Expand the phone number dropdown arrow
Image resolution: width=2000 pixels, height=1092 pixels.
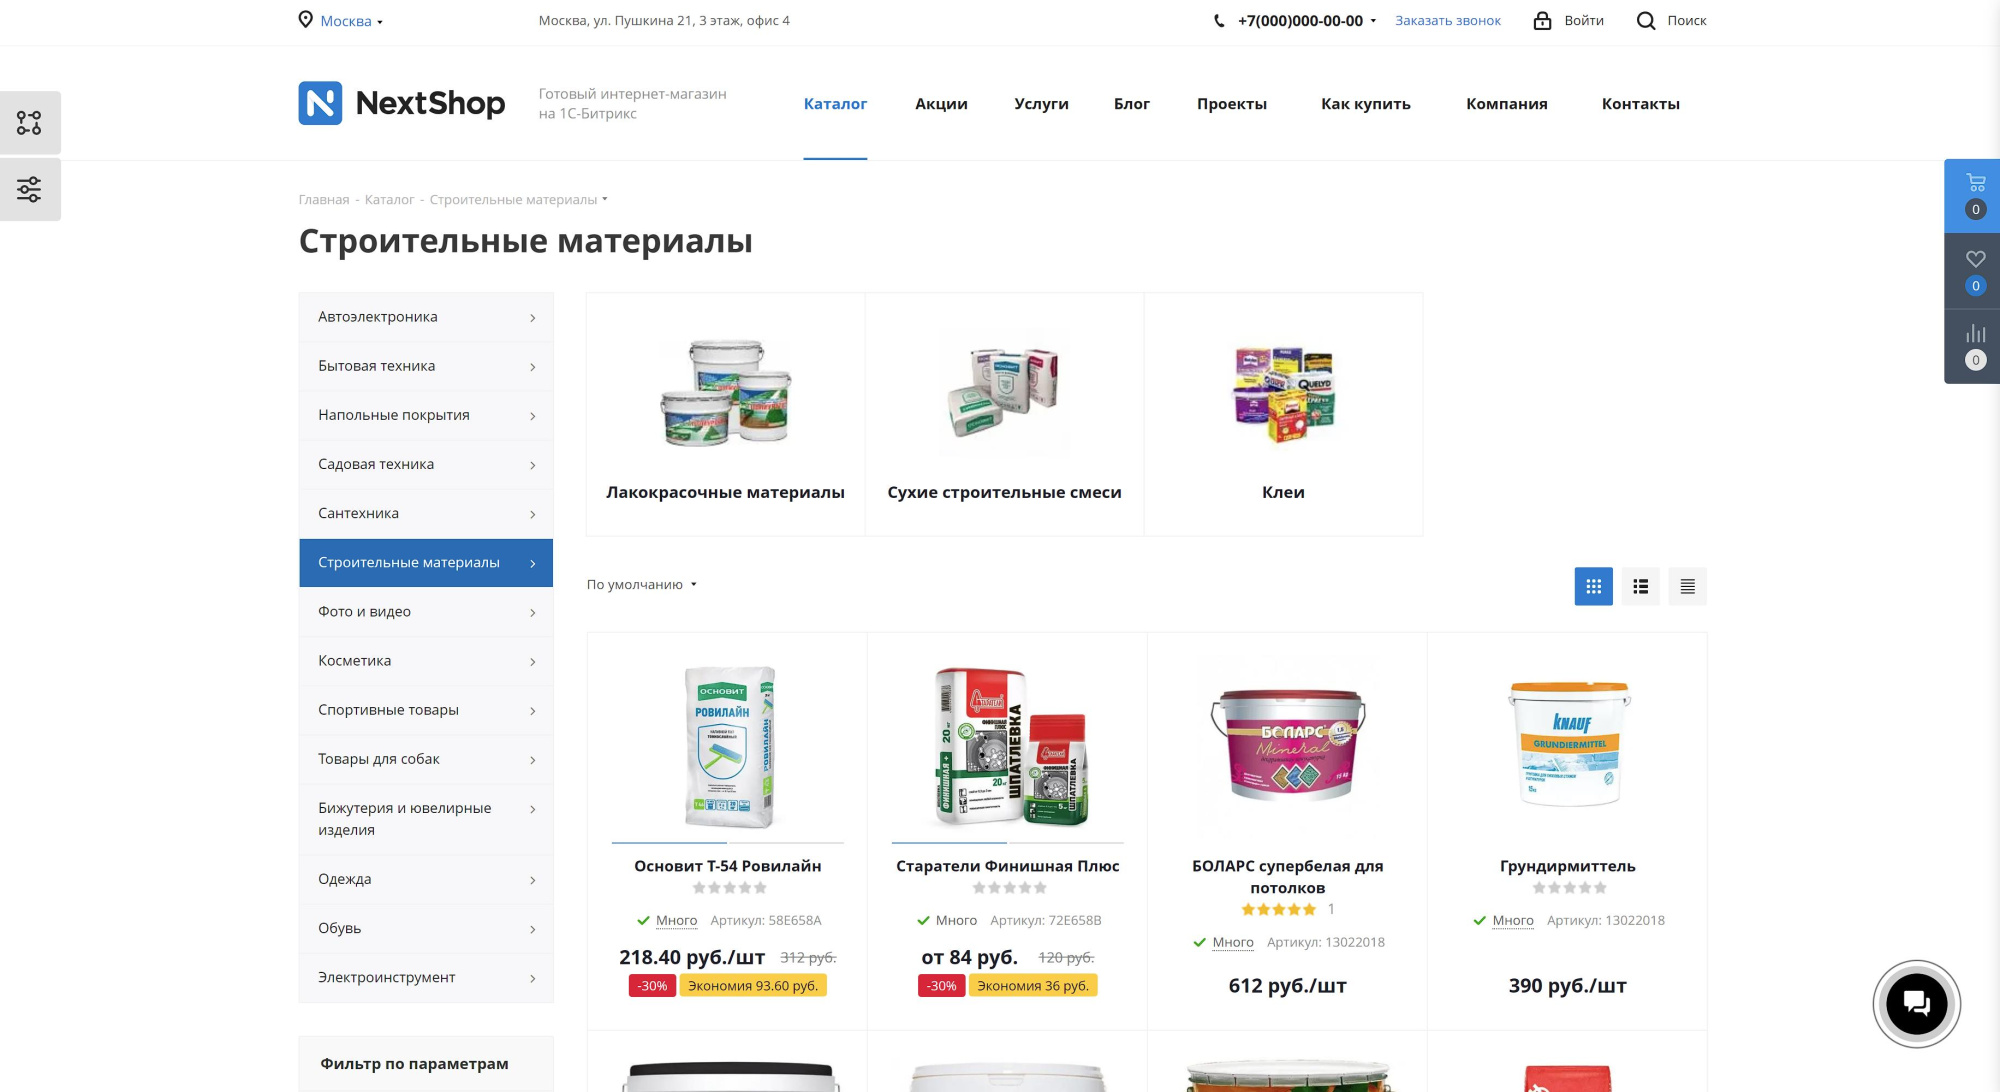tap(1373, 21)
